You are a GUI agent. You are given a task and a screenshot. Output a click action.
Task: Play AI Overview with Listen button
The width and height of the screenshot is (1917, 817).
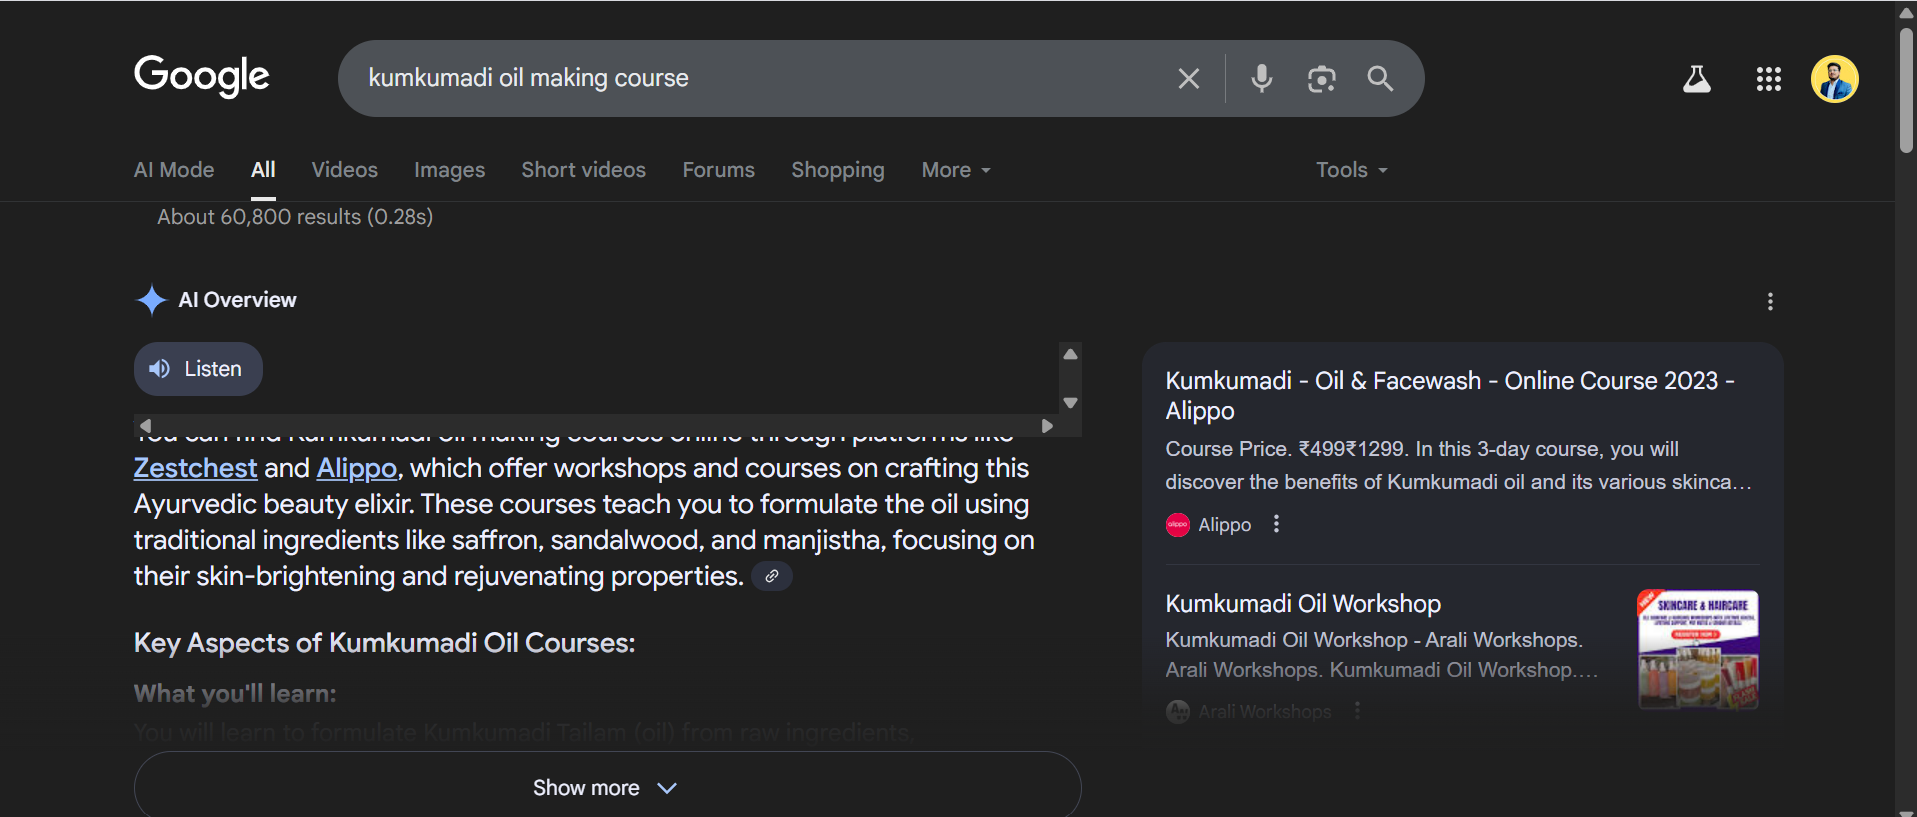coord(198,369)
